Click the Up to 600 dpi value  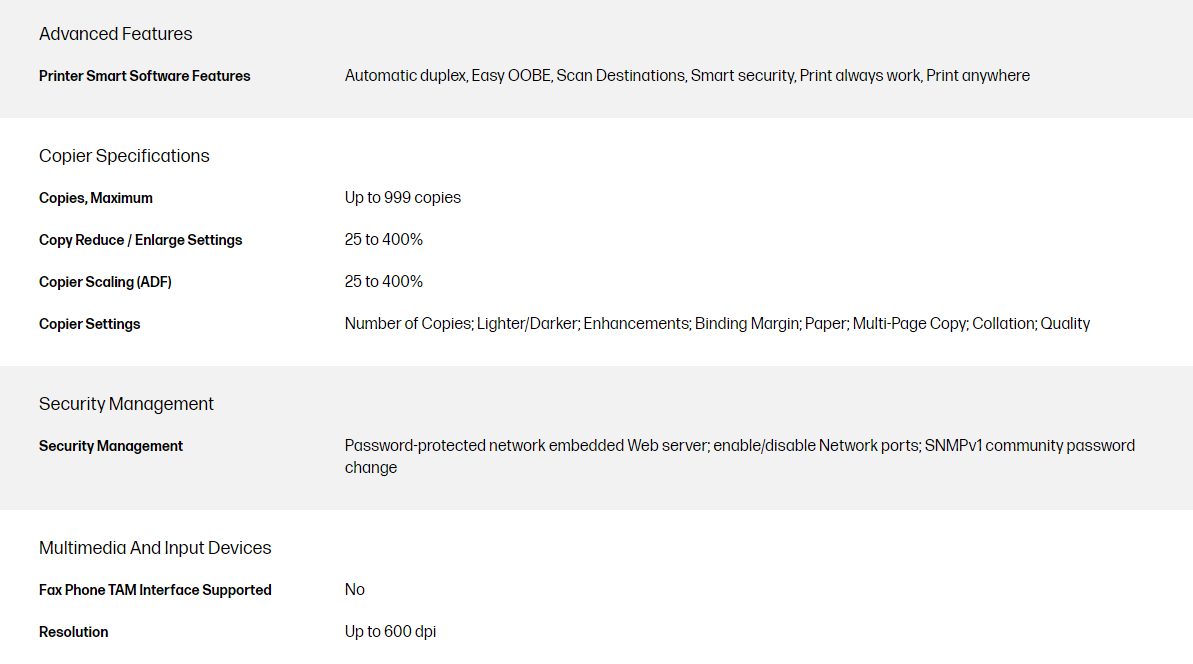coord(390,632)
